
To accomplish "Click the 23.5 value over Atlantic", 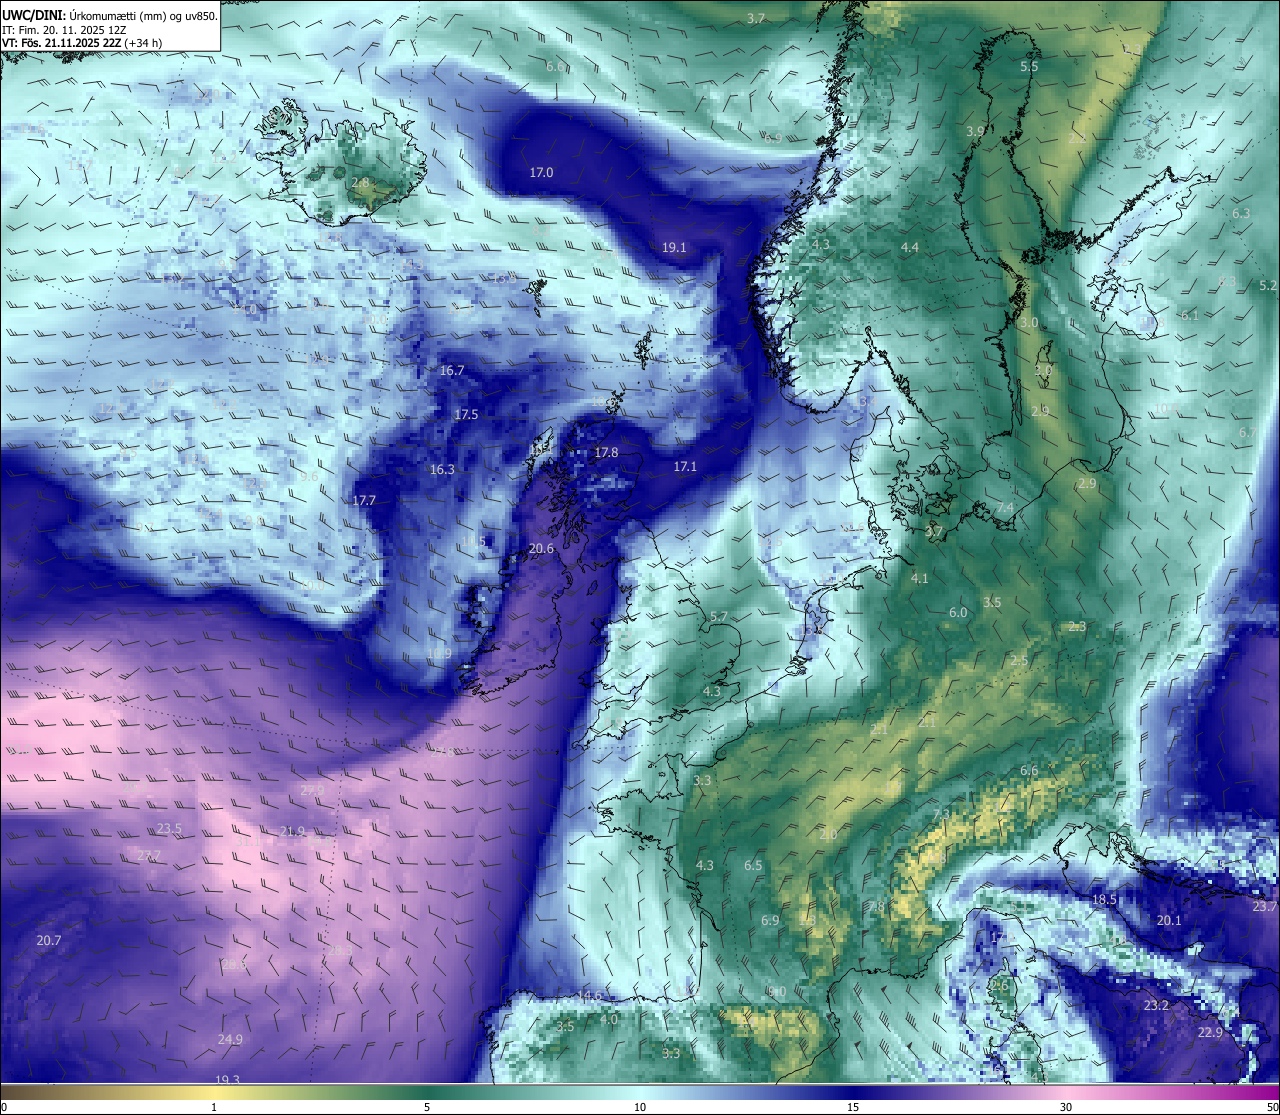I will click(x=169, y=829).
